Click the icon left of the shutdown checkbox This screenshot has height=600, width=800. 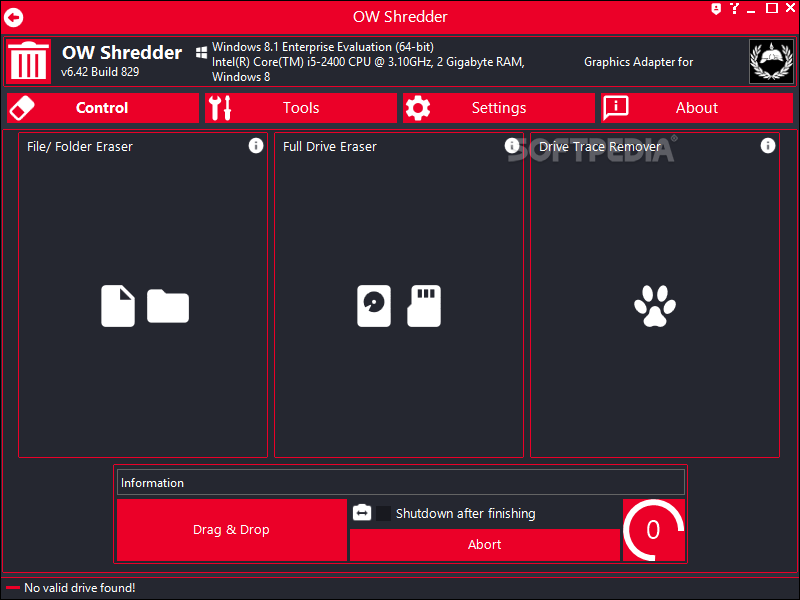[362, 512]
